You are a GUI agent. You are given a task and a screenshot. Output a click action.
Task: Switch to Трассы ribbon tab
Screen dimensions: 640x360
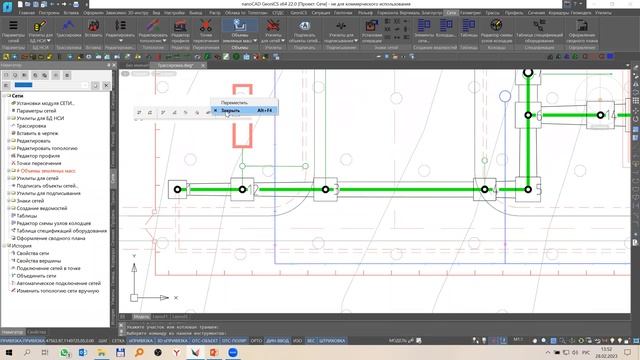[x=492, y=13]
